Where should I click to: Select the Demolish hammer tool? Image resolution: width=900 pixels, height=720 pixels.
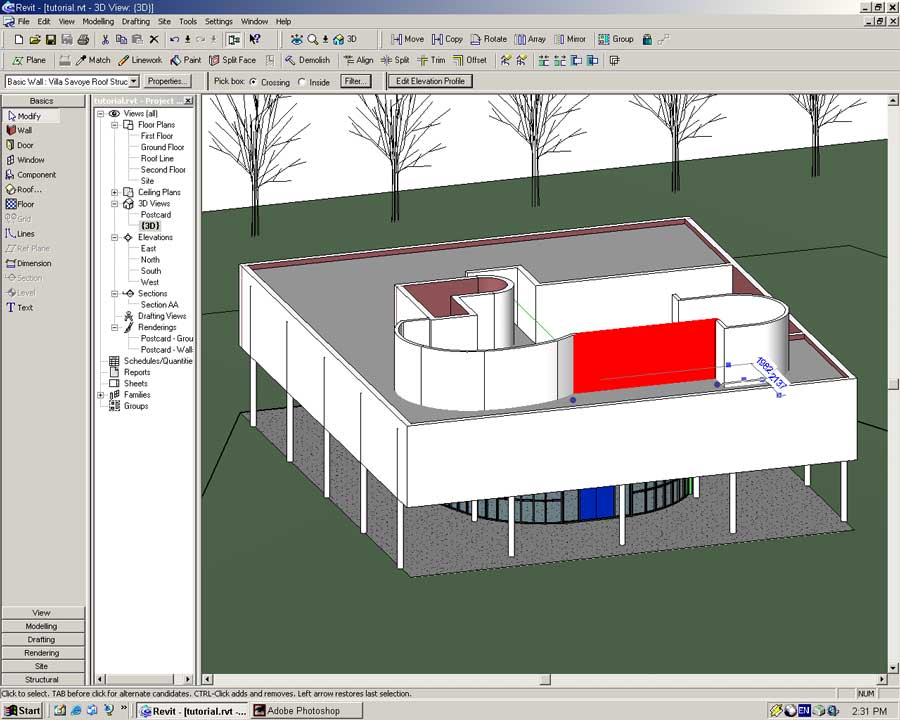[308, 60]
